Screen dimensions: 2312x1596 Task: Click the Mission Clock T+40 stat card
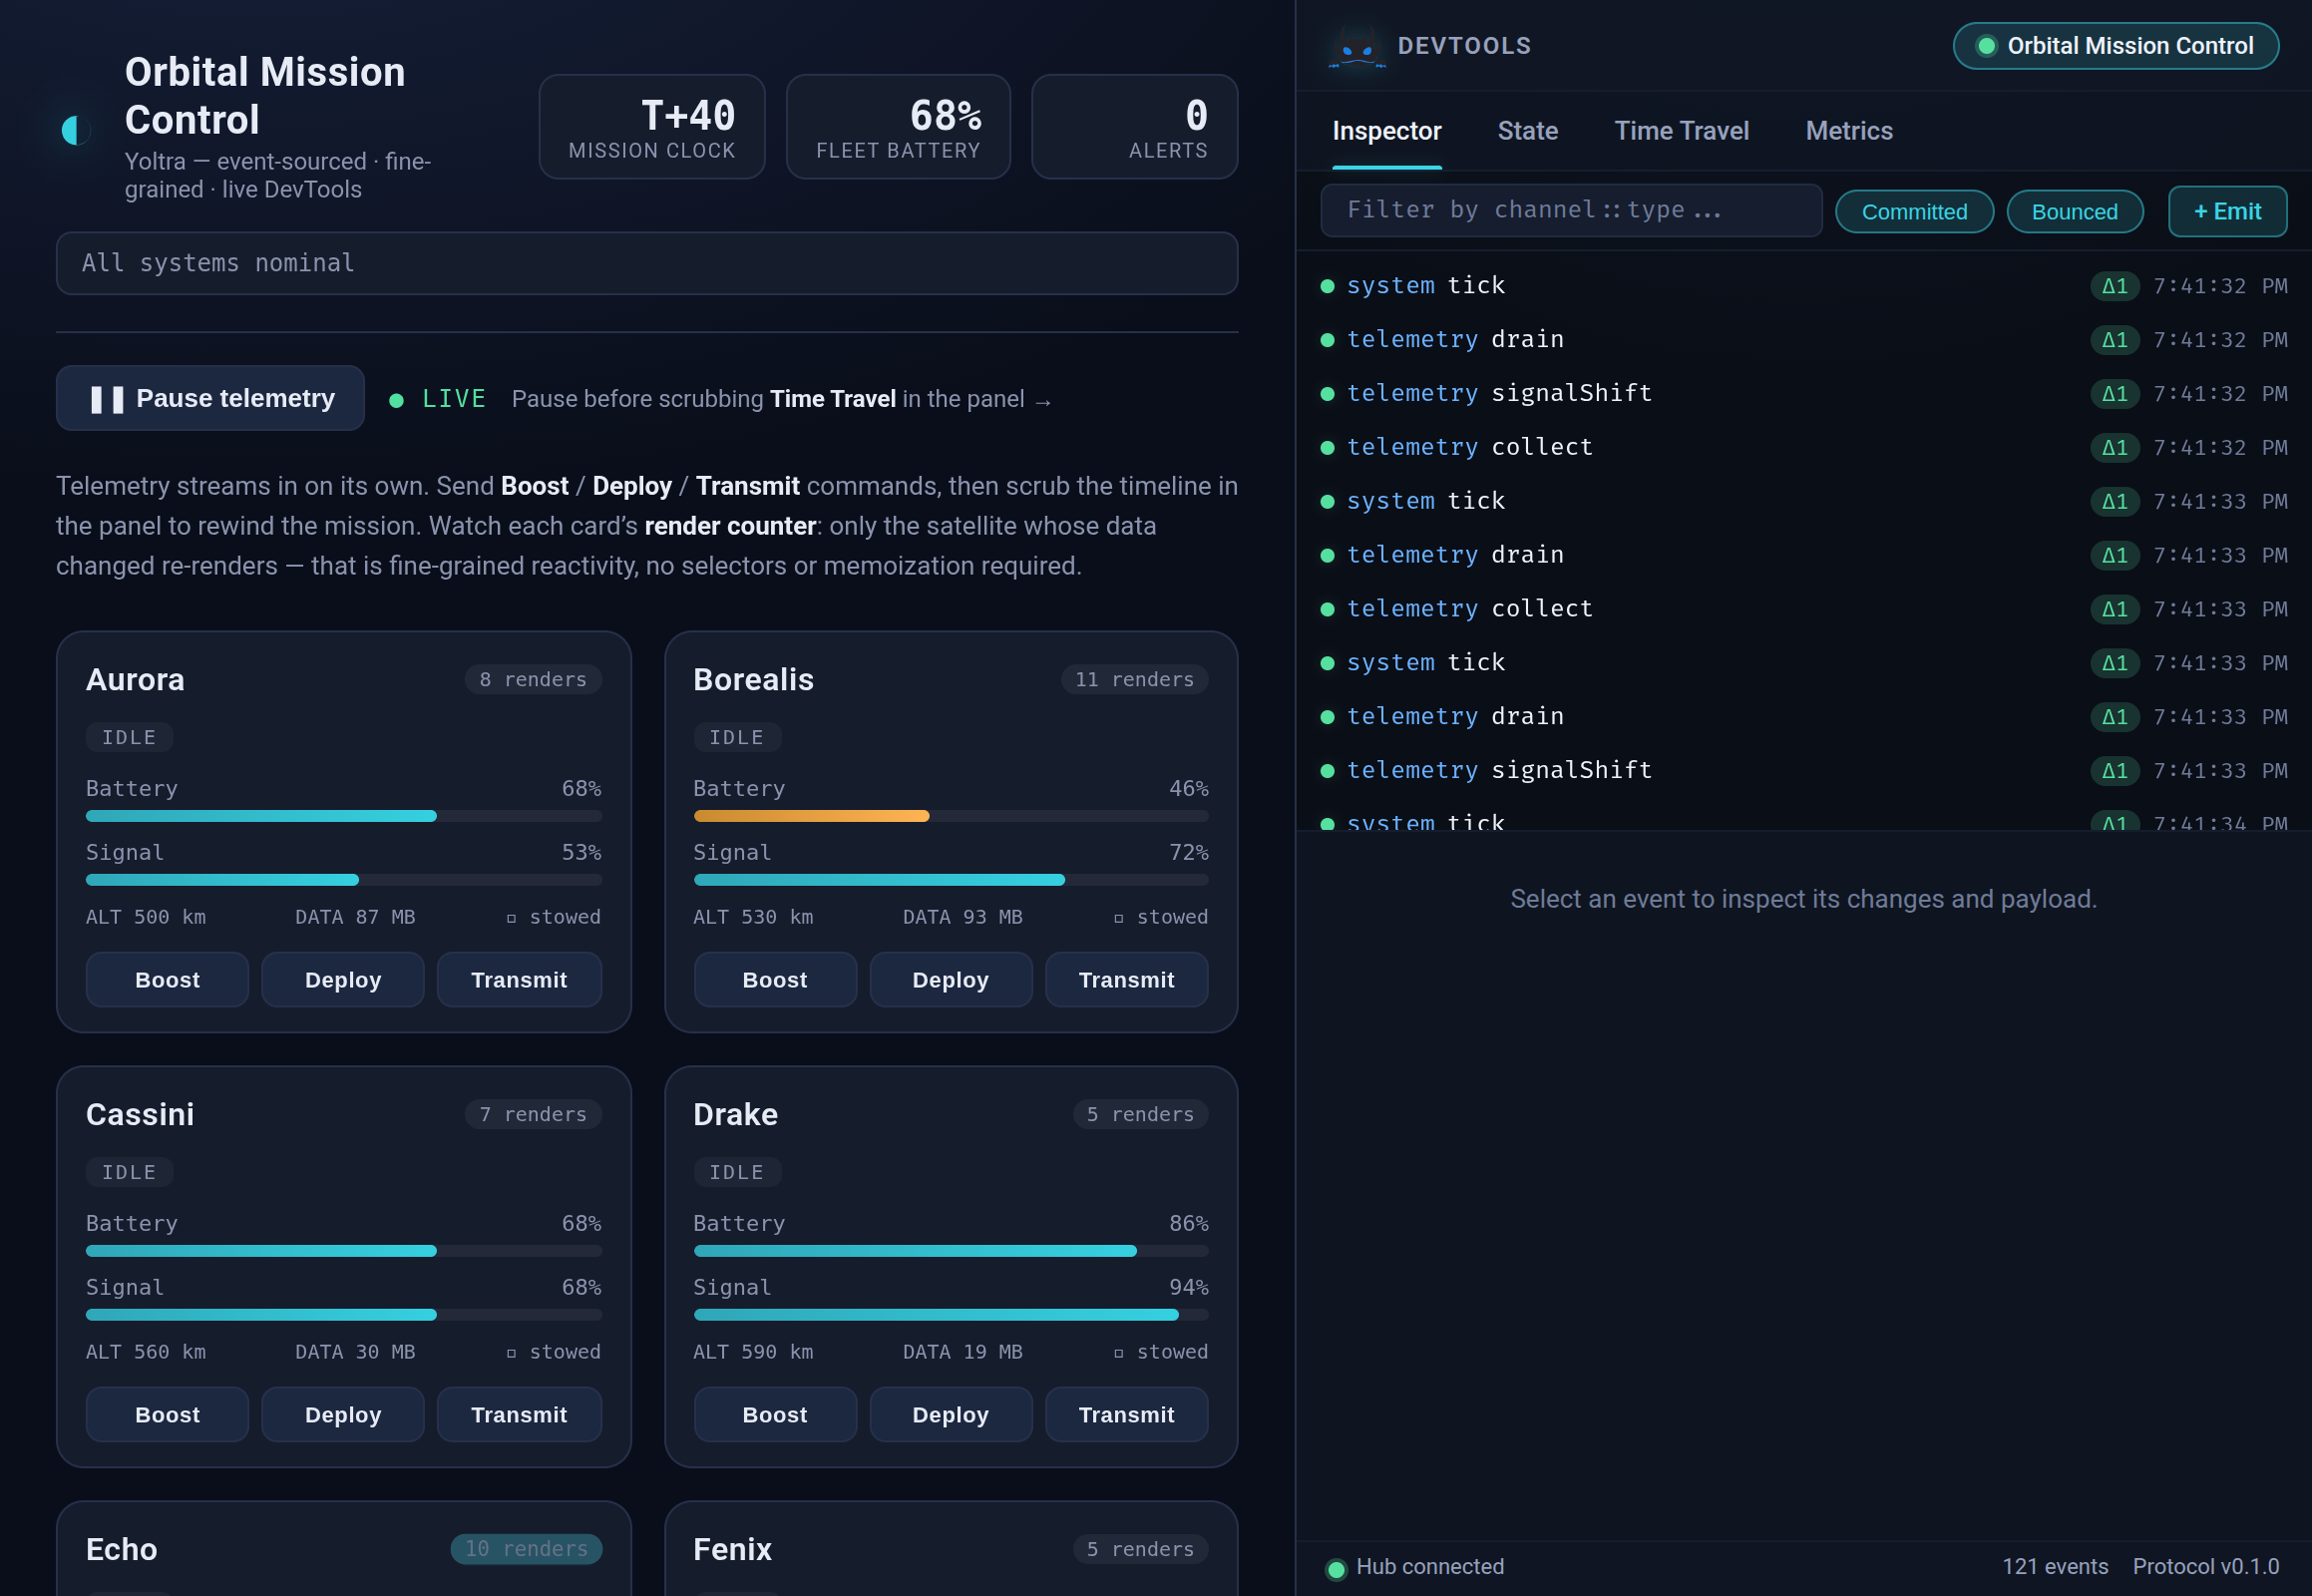[x=652, y=127]
